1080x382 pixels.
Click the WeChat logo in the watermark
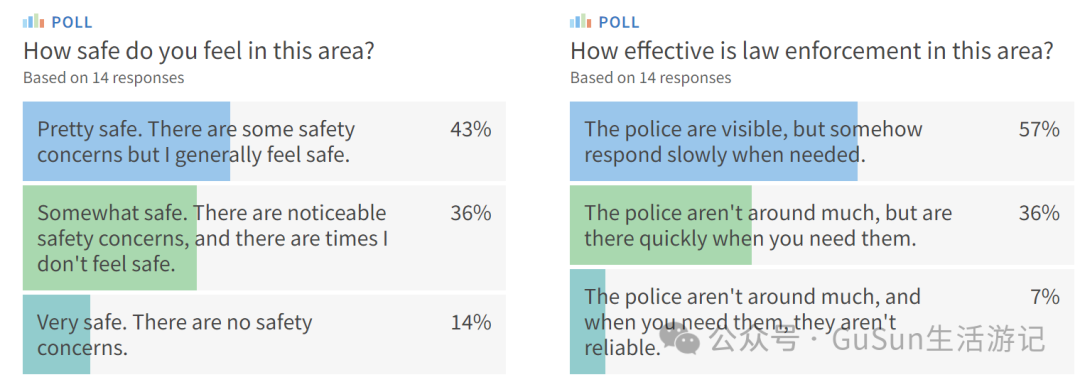pos(680,338)
